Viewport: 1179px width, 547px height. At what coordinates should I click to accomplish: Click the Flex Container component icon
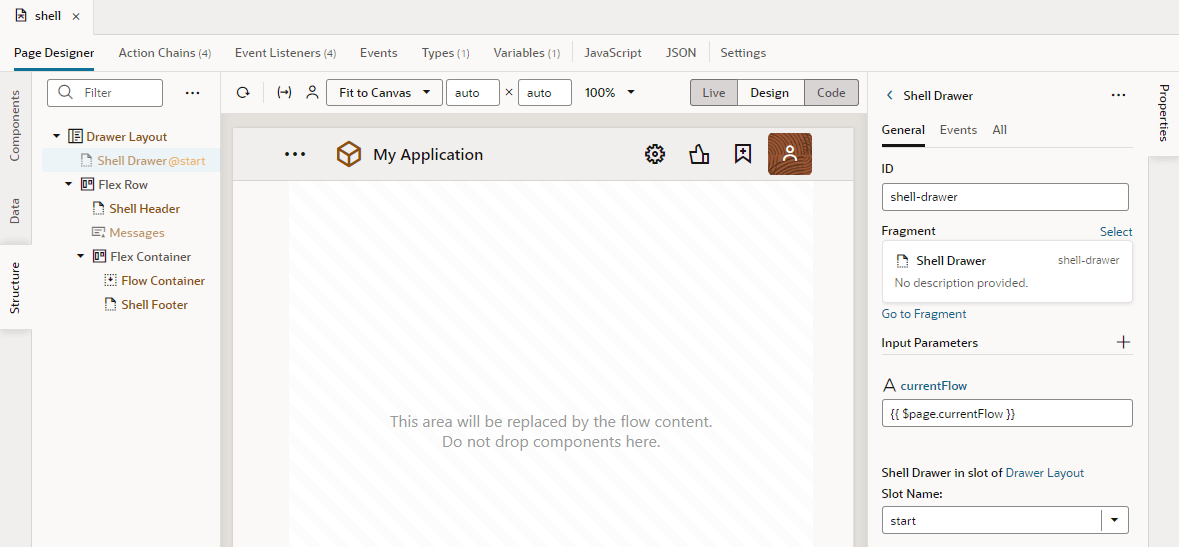(x=99, y=257)
